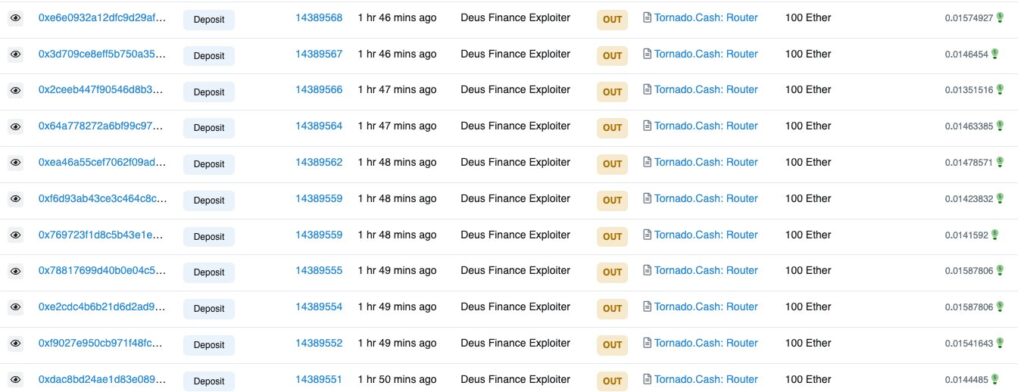The height and width of the screenshot is (392, 1024).
Task: Click OUT tag on 0x769723f1d8c5b43e1e row
Action: point(612,237)
